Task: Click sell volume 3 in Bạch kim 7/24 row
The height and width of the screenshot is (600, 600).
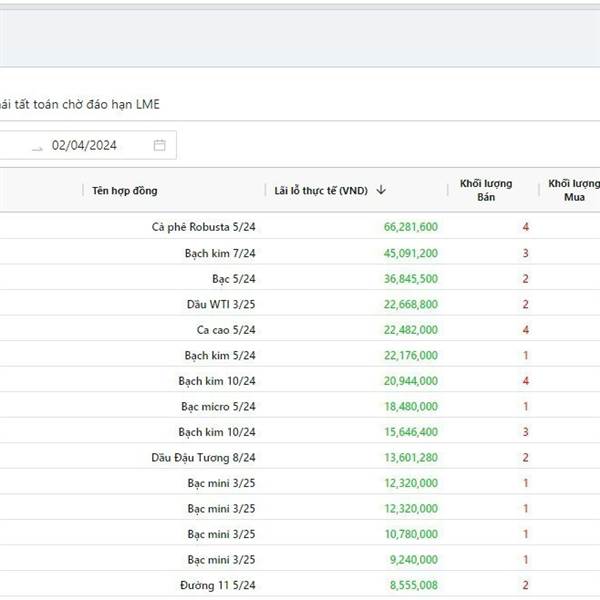Action: (x=525, y=253)
